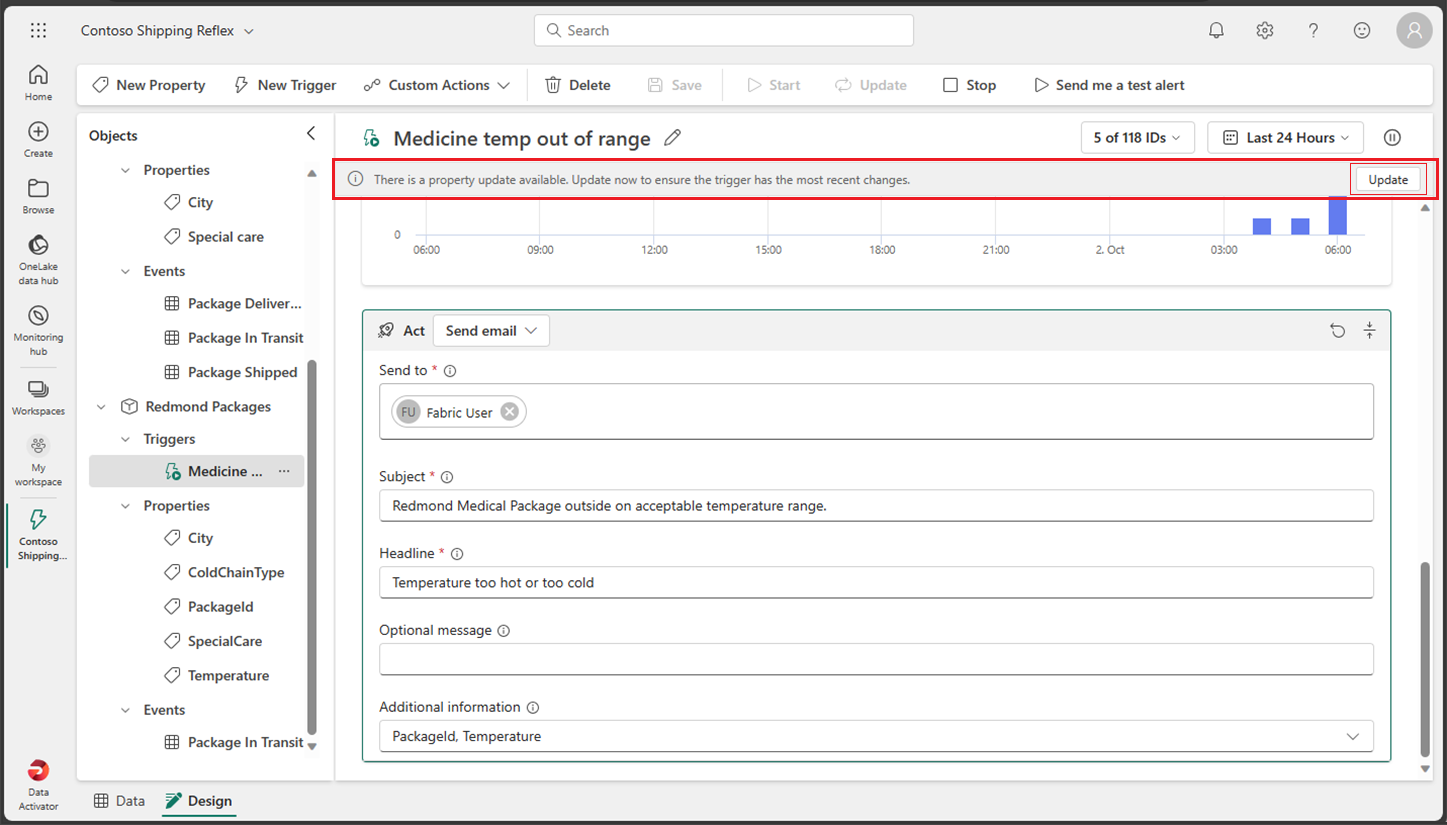This screenshot has width=1447, height=825.
Task: Collapse the Redmond Packages object
Action: 101,407
